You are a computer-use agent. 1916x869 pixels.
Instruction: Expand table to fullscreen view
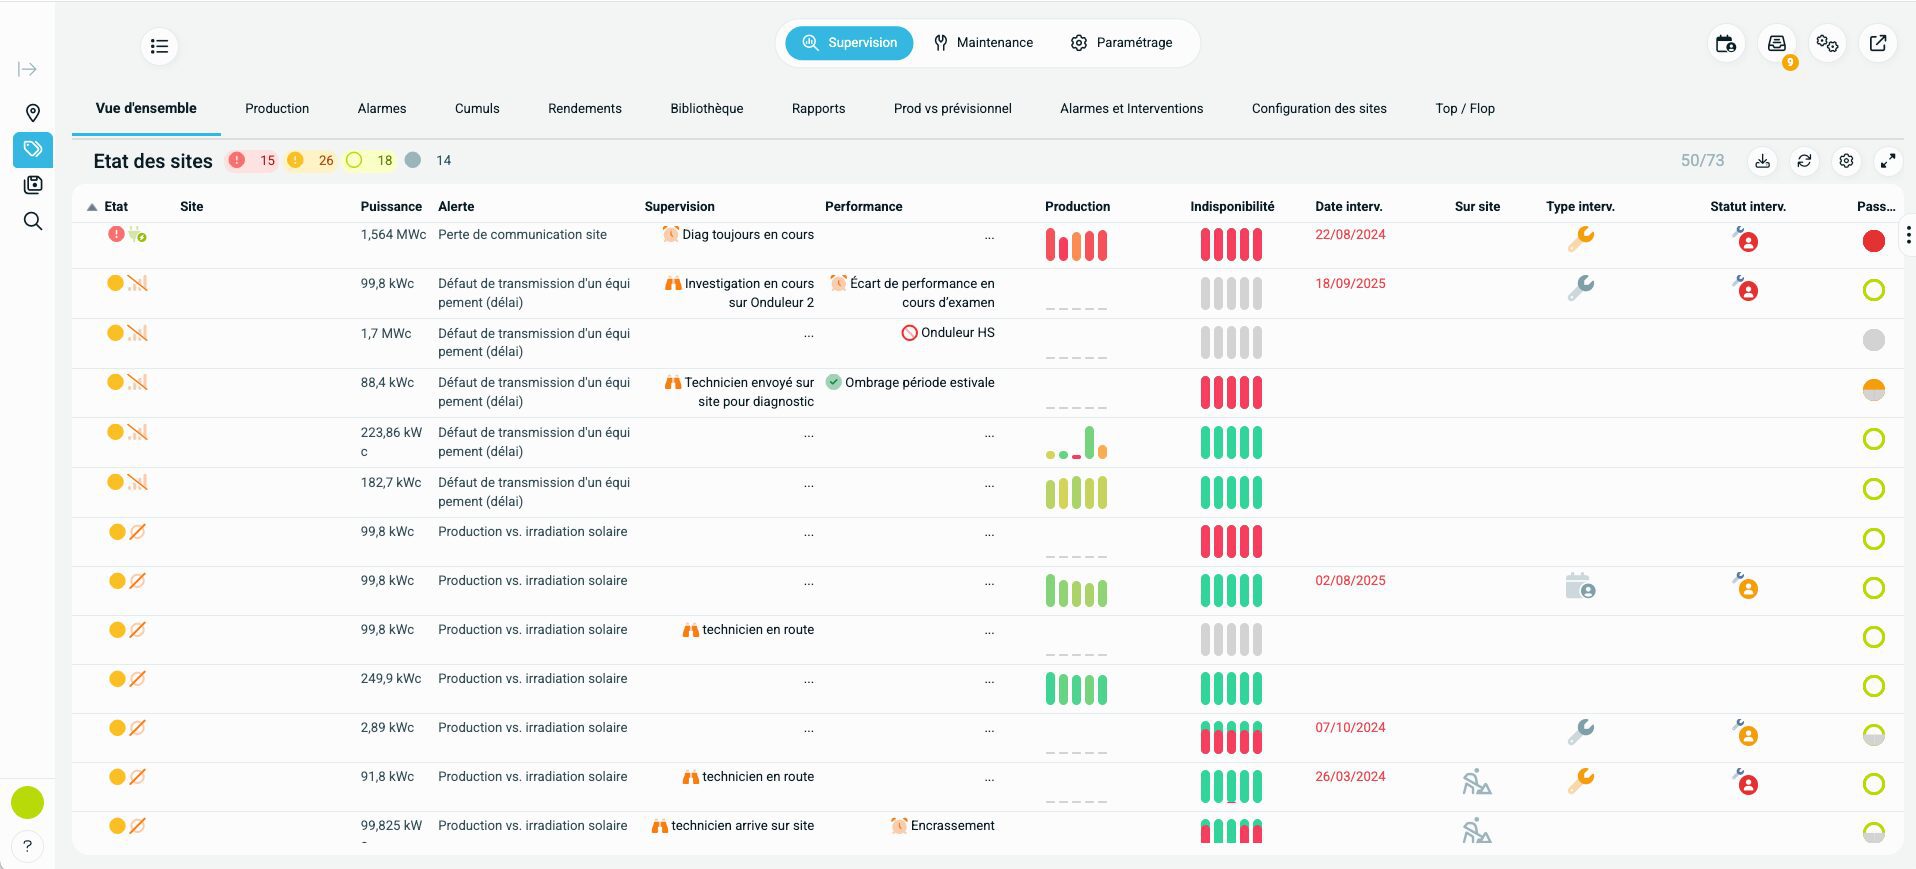(1887, 161)
